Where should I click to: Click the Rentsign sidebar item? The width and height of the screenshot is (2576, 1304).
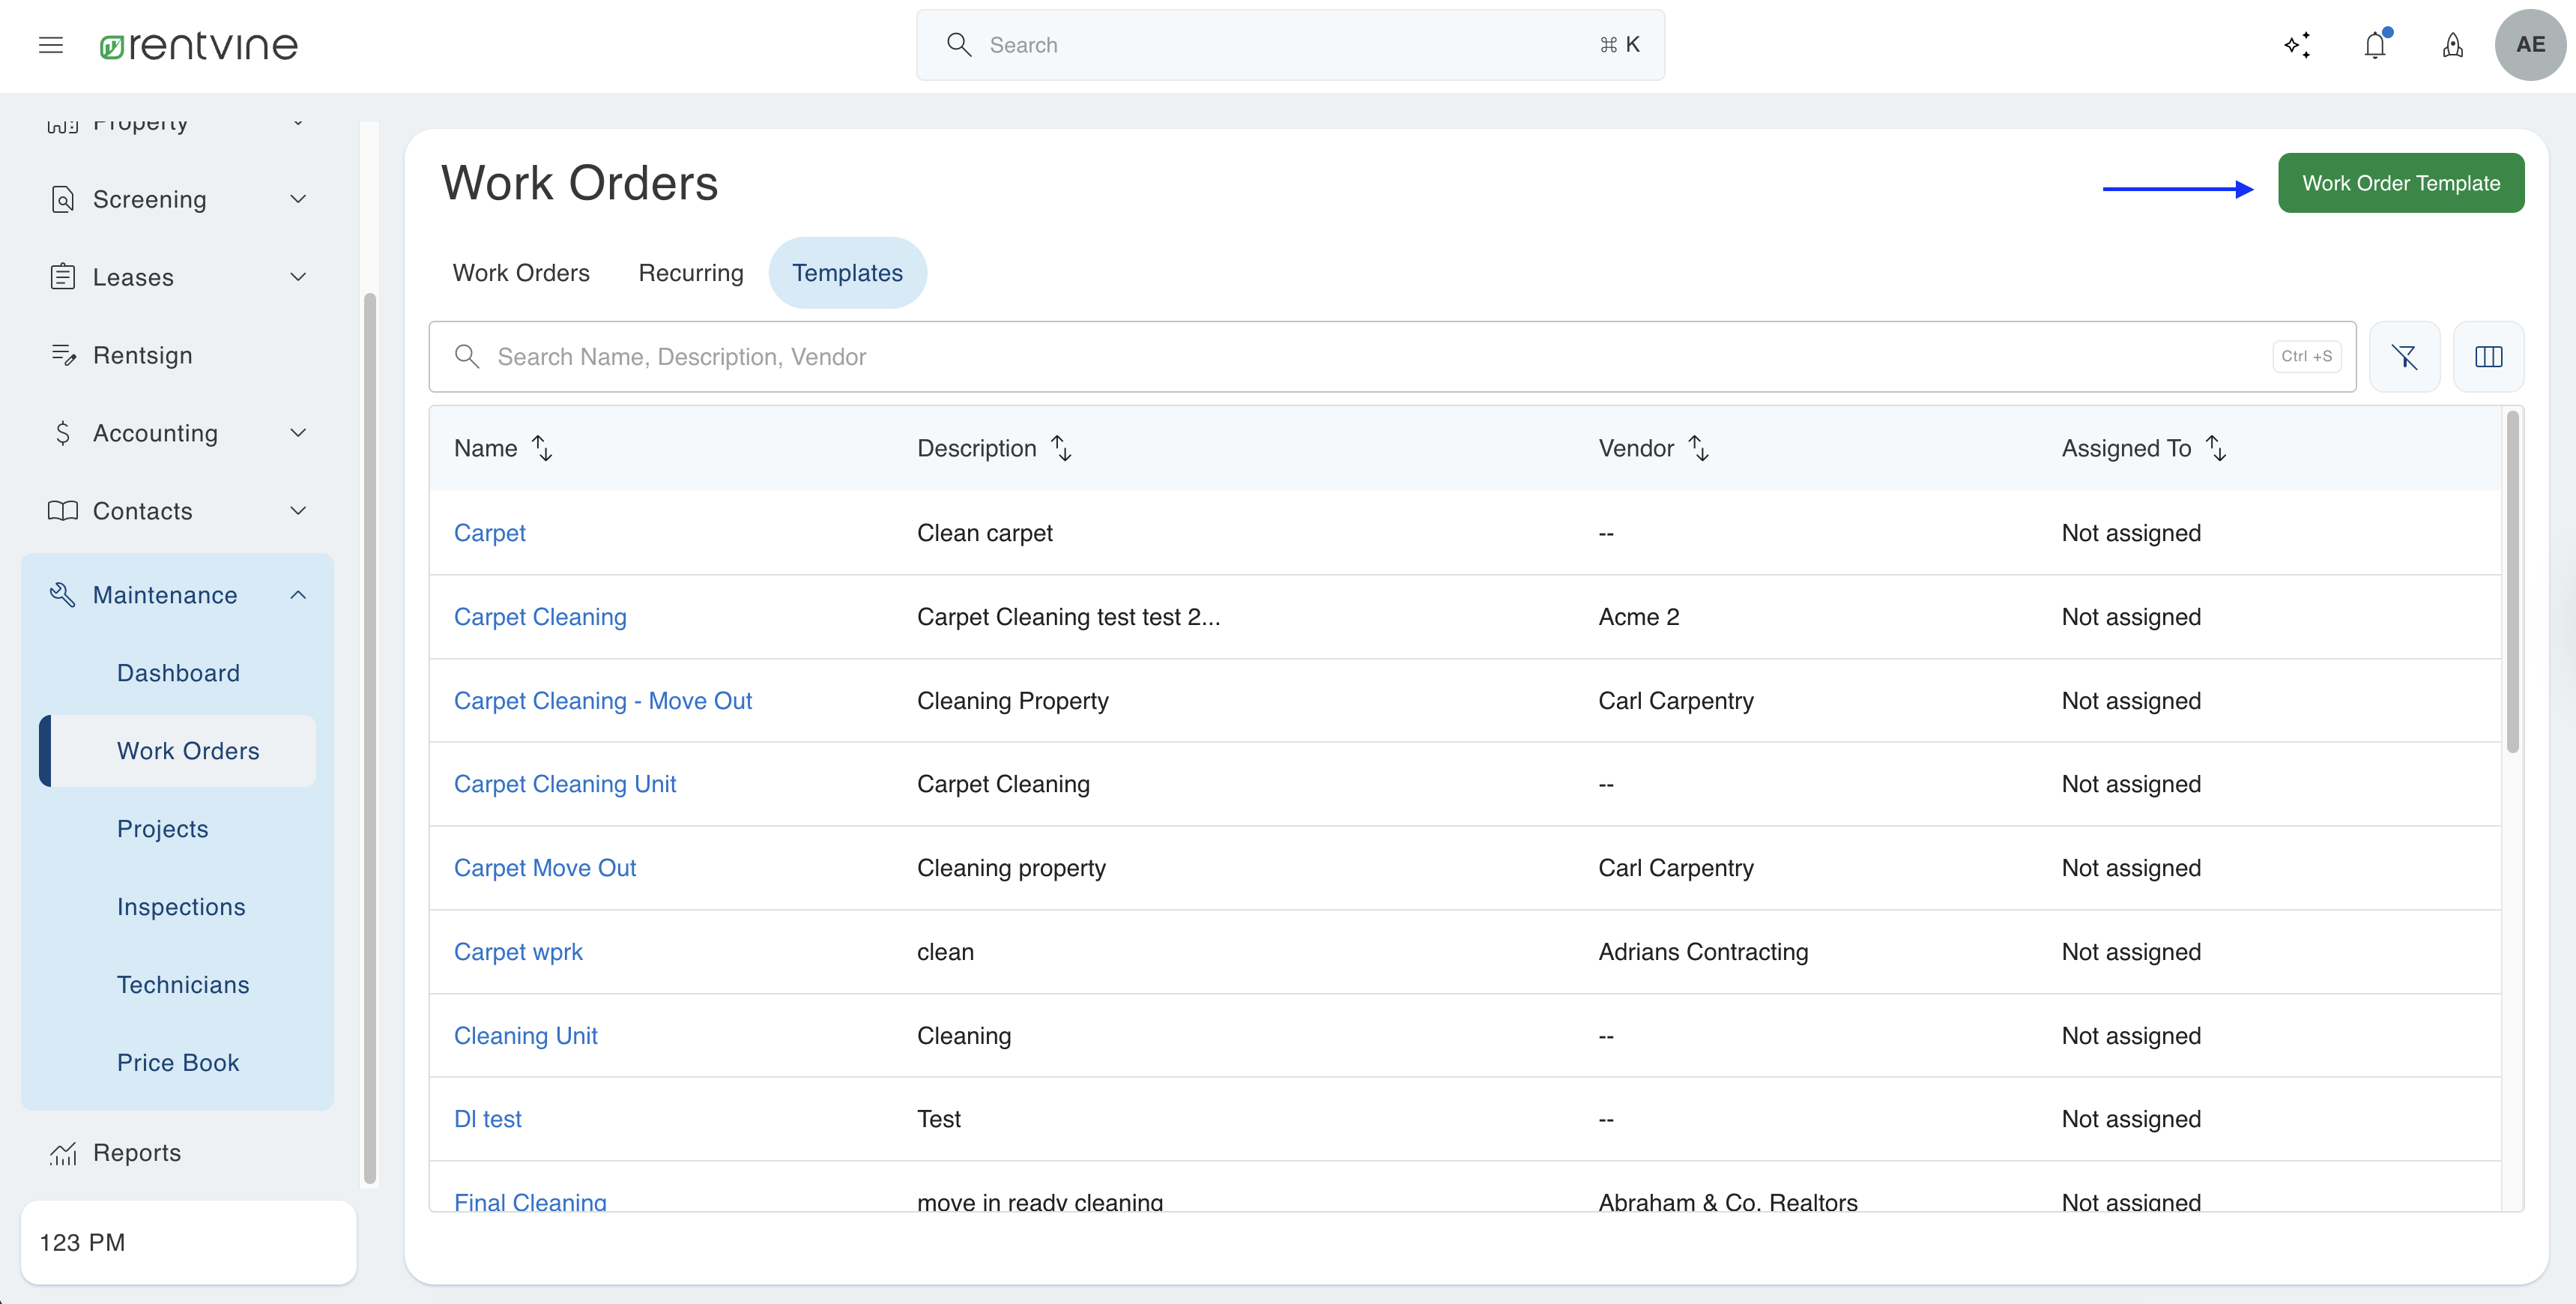[143, 355]
